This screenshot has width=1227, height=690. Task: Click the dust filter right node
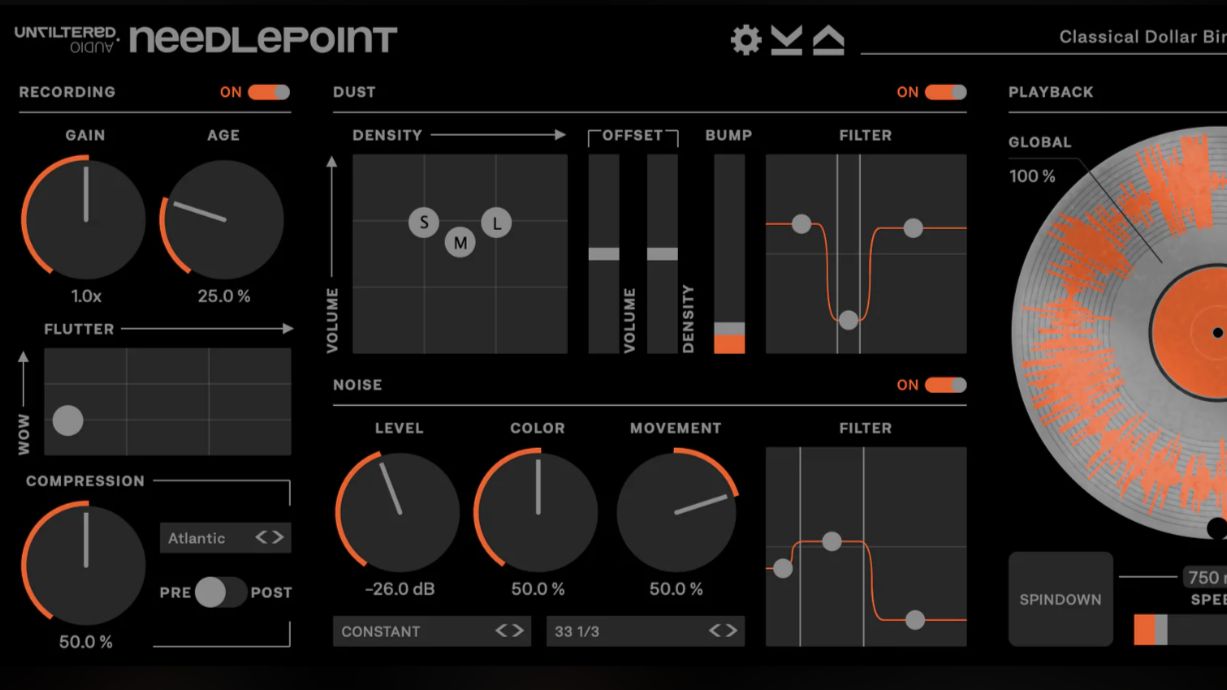point(913,228)
